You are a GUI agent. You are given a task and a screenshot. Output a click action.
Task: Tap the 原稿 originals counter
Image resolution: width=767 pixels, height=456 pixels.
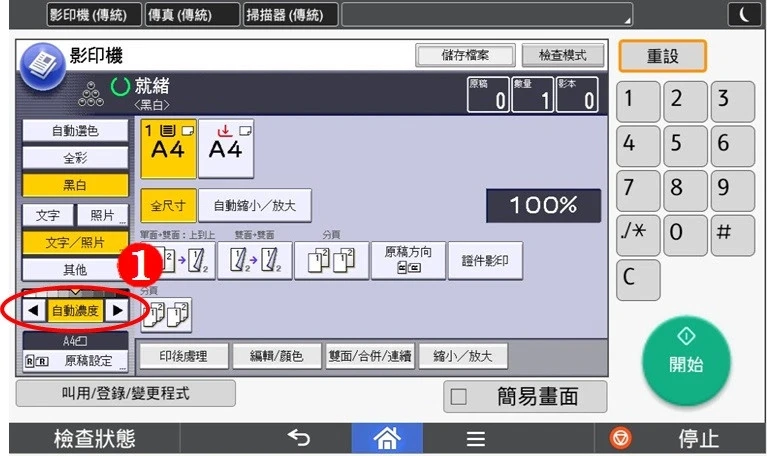point(488,95)
